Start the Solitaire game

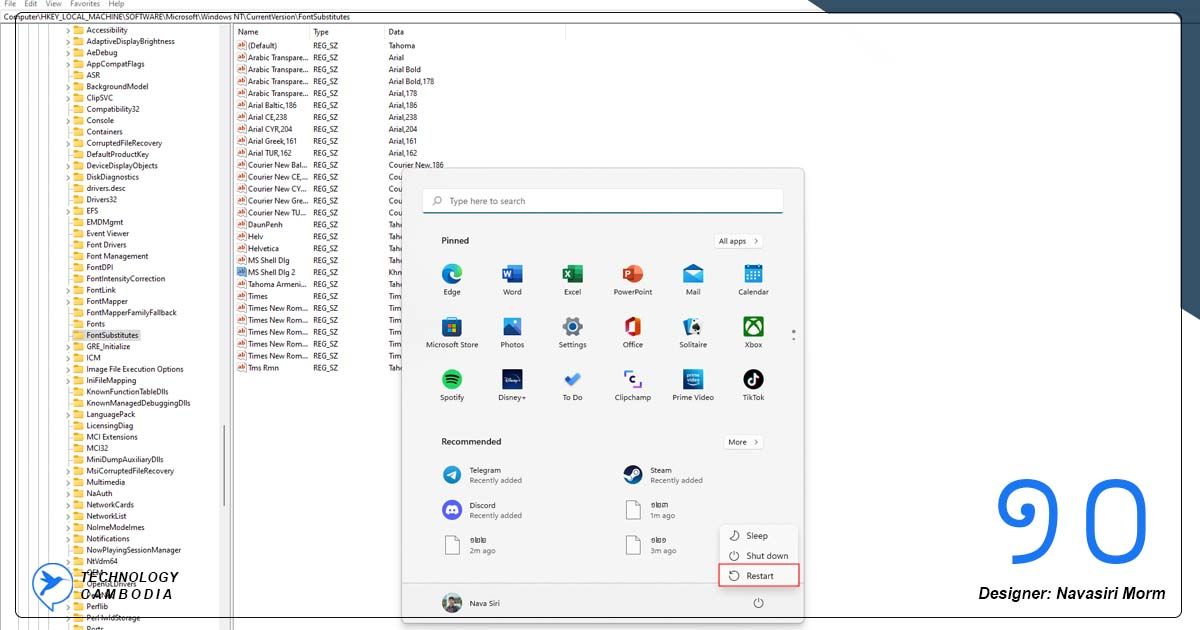(693, 327)
